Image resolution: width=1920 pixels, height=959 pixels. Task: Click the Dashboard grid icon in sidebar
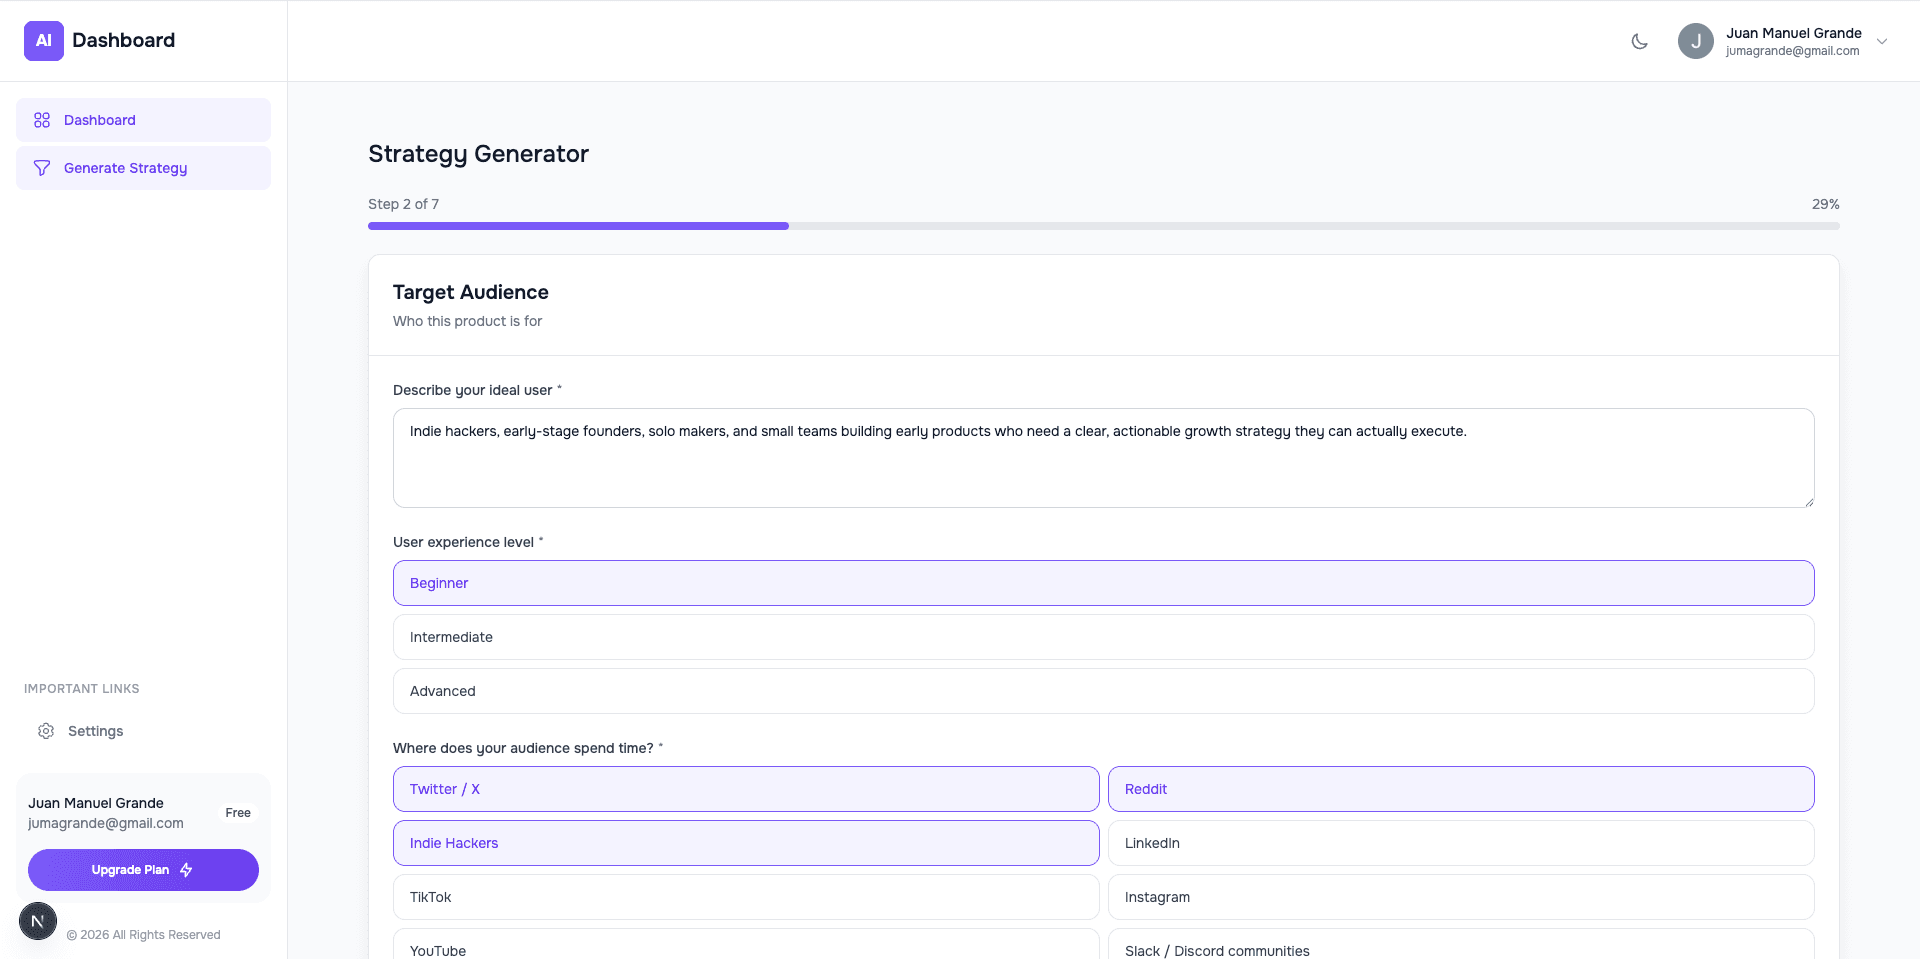pos(42,120)
